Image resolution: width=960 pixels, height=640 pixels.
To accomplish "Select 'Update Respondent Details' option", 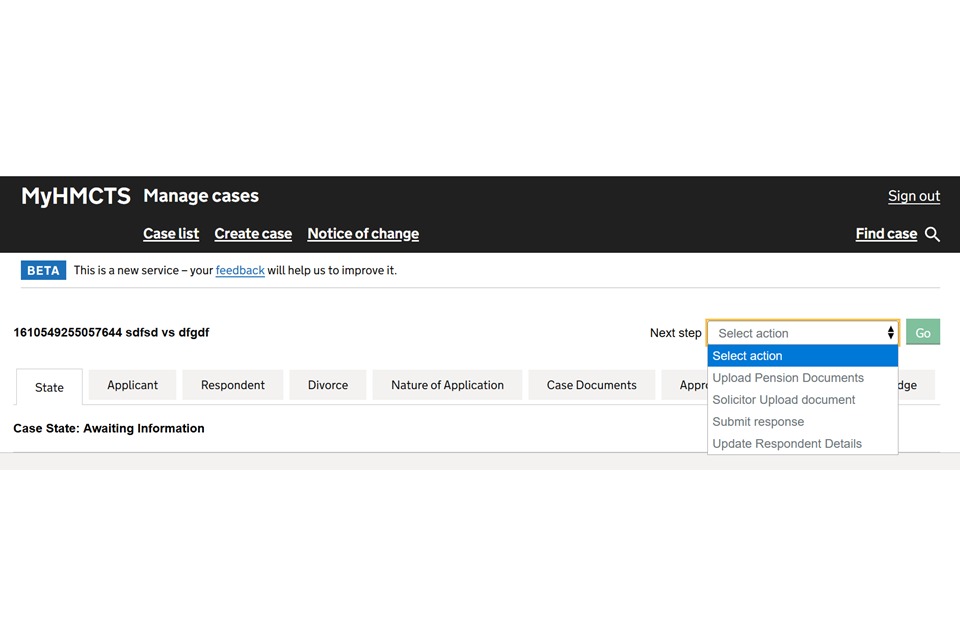I will point(787,444).
